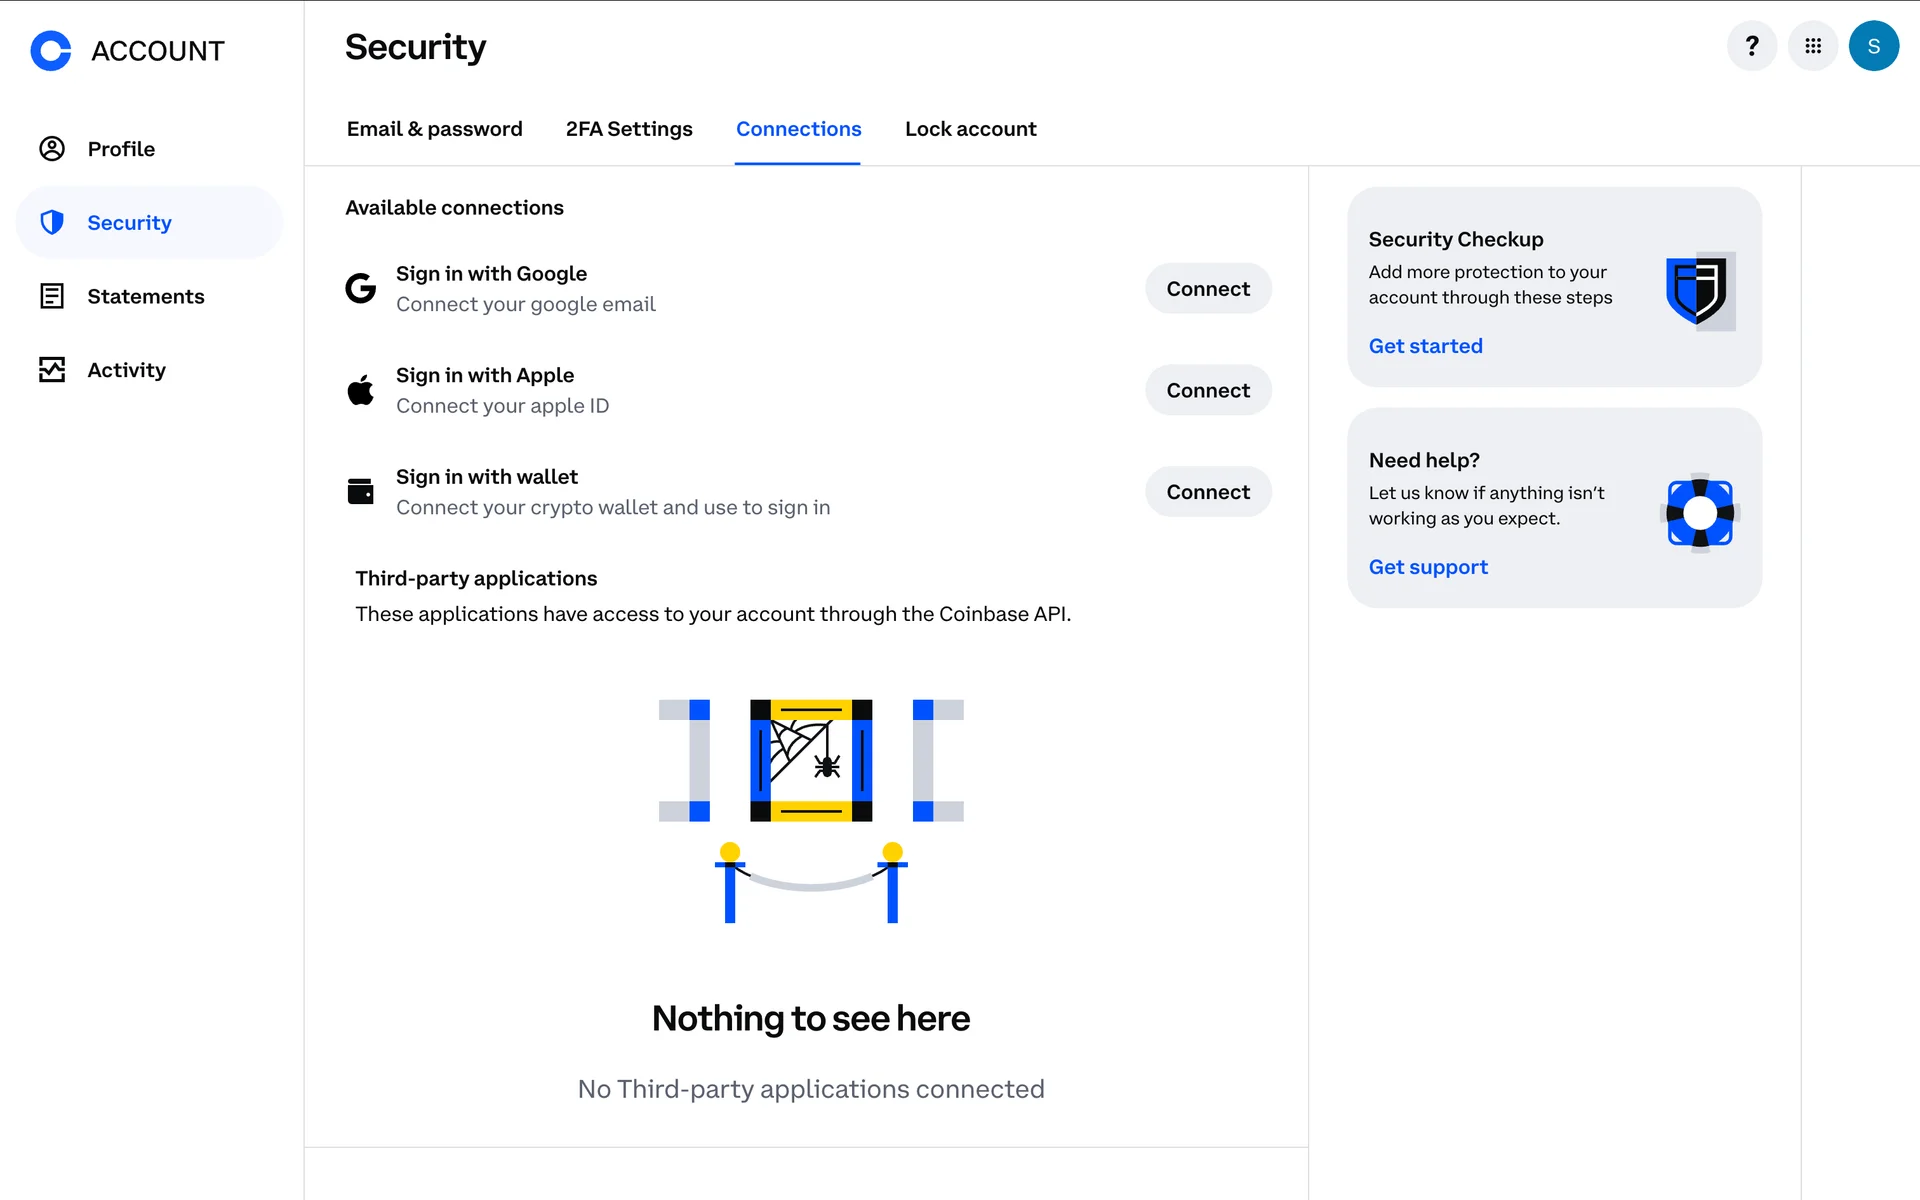
Task: Click the Get support link
Action: [x=1427, y=567]
